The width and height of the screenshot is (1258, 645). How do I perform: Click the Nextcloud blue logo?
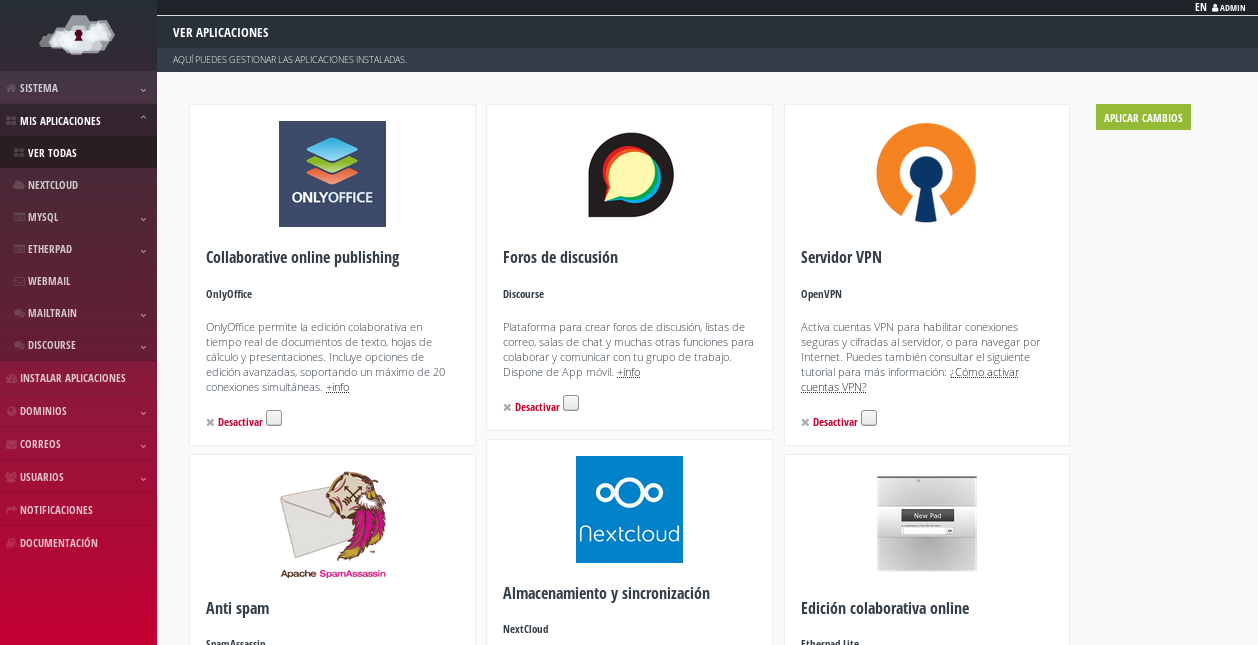[x=629, y=509]
